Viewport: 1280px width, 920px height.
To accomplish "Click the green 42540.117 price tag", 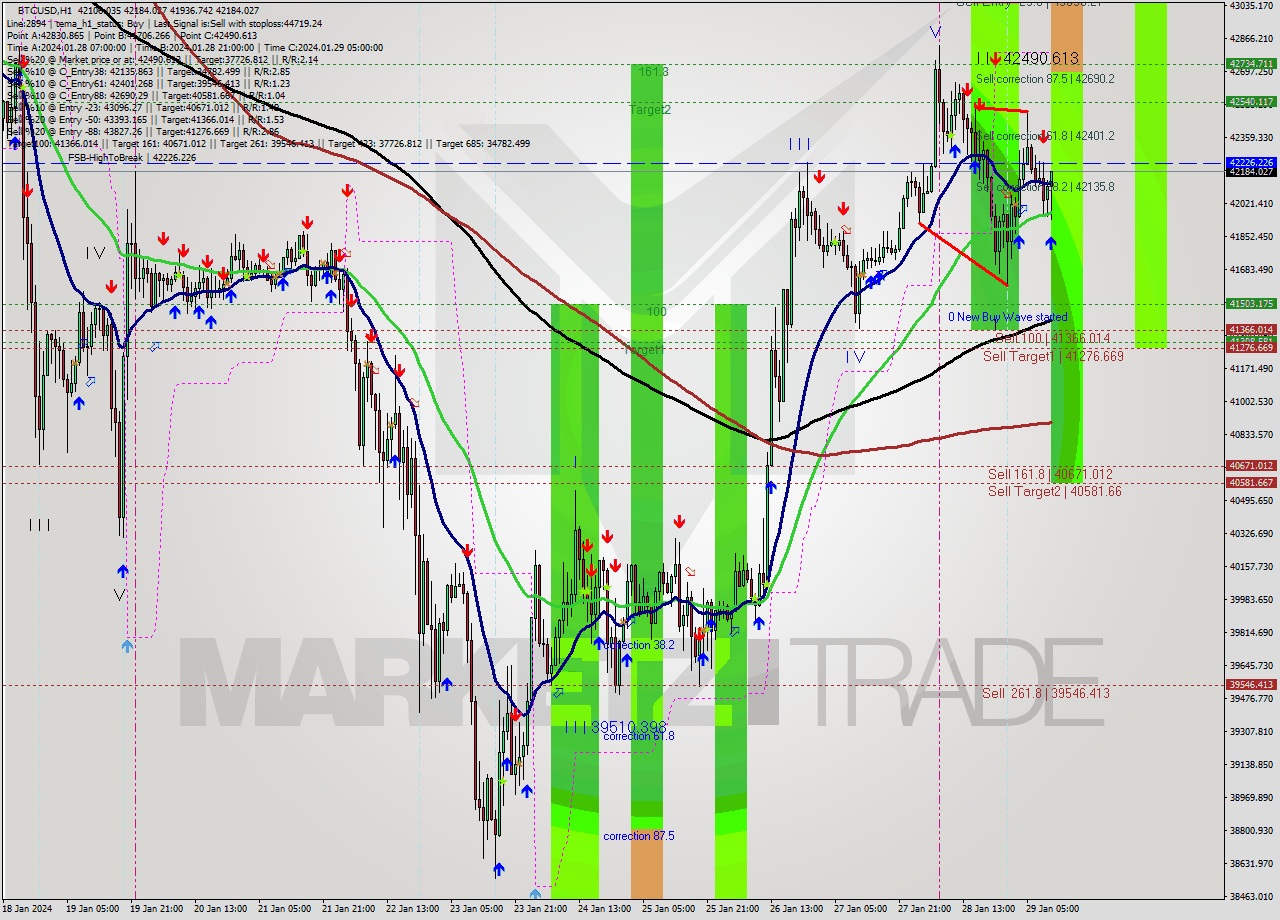I will pos(1250,101).
